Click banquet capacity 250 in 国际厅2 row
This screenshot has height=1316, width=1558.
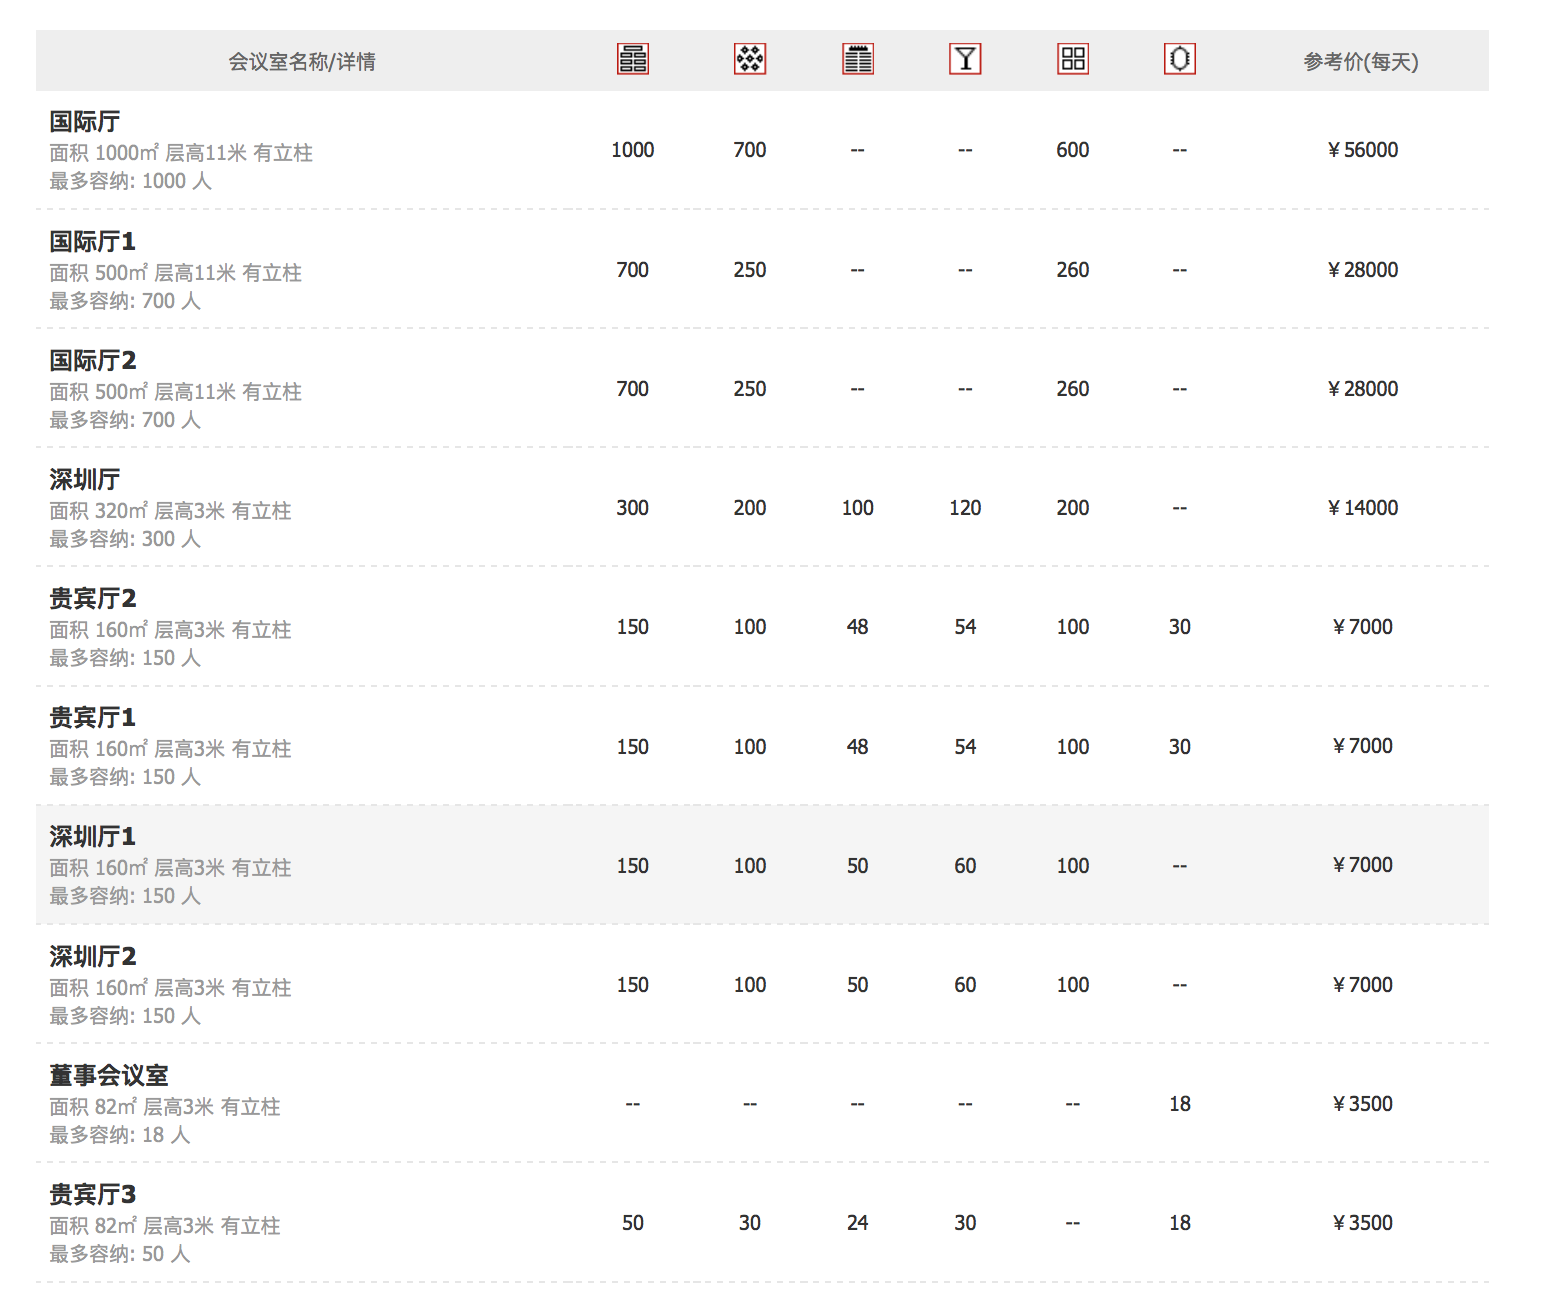tap(750, 389)
